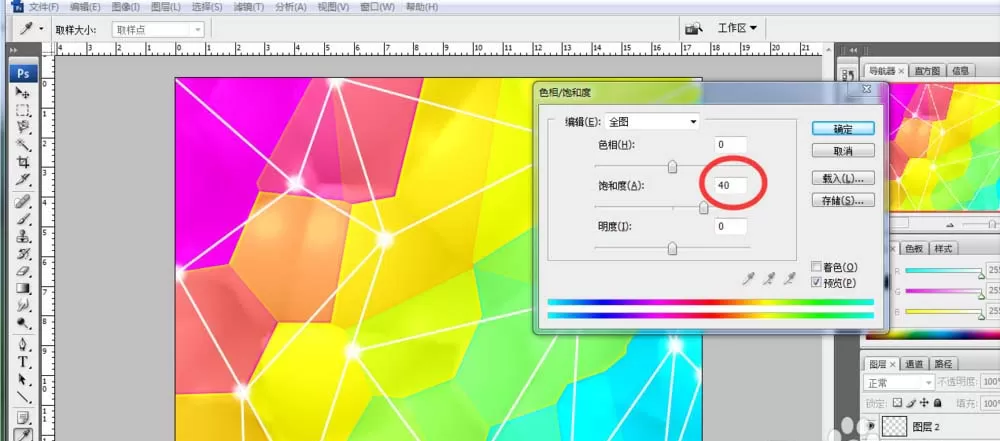The height and width of the screenshot is (441, 1000).
Task: Uncheck the 预览 preview checkbox
Action: point(816,282)
